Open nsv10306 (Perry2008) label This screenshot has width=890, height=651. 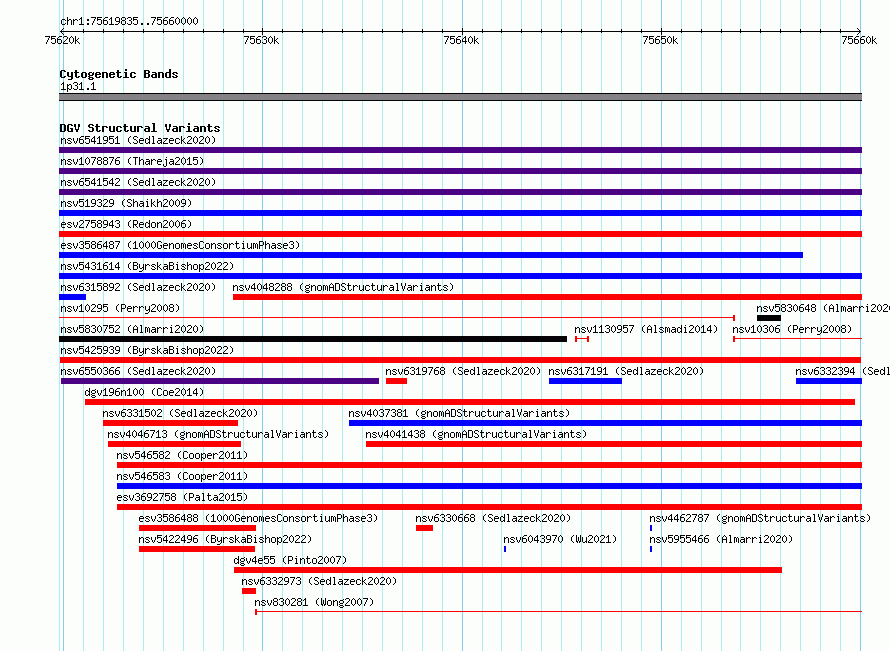point(792,329)
